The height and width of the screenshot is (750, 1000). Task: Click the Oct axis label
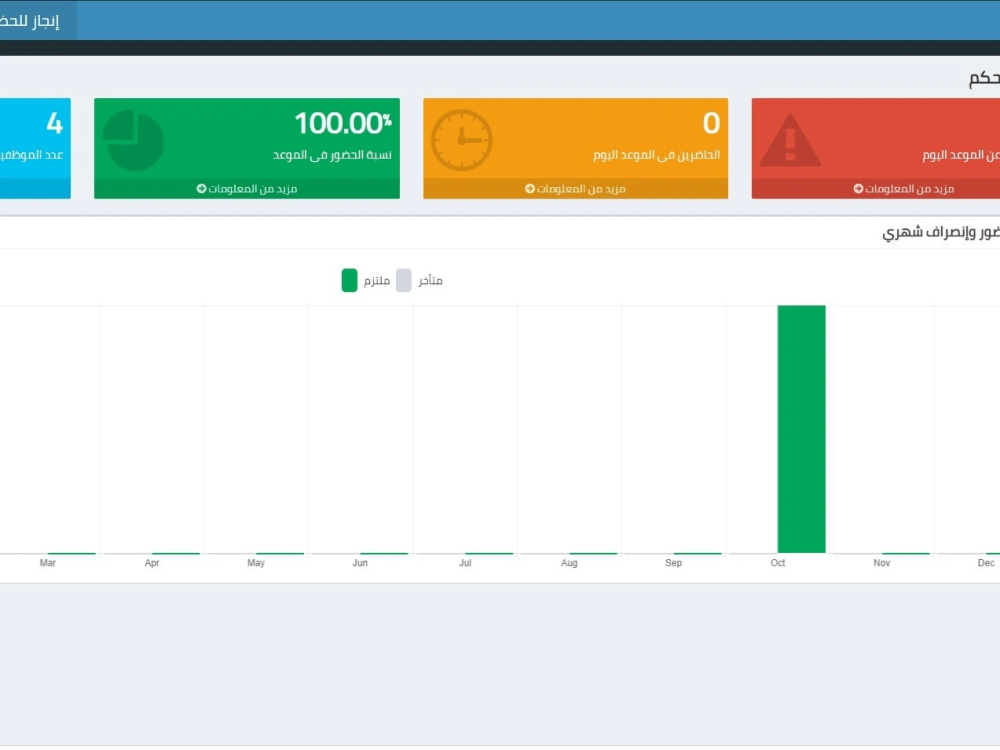[x=777, y=563]
